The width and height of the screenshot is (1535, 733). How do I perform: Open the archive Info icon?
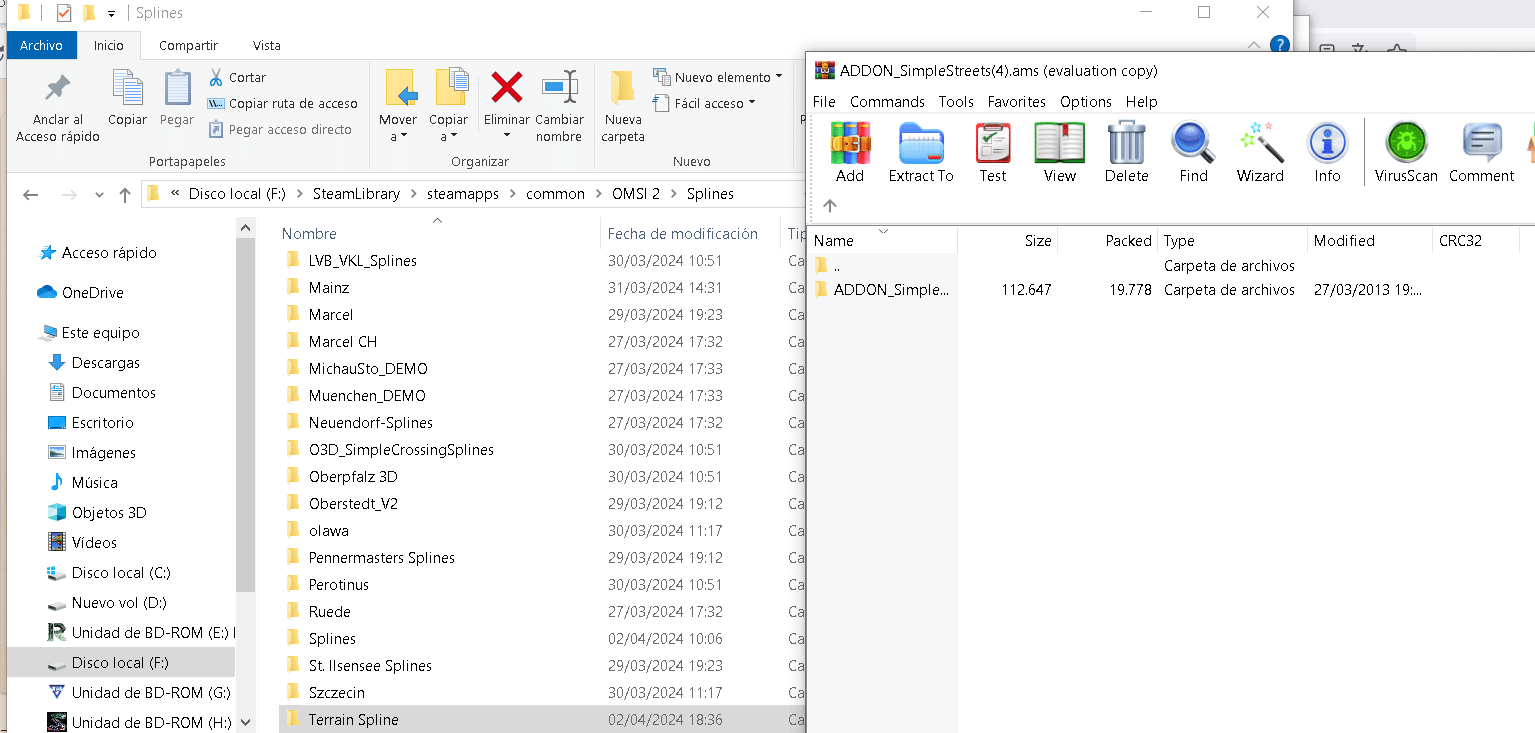pyautogui.click(x=1327, y=143)
